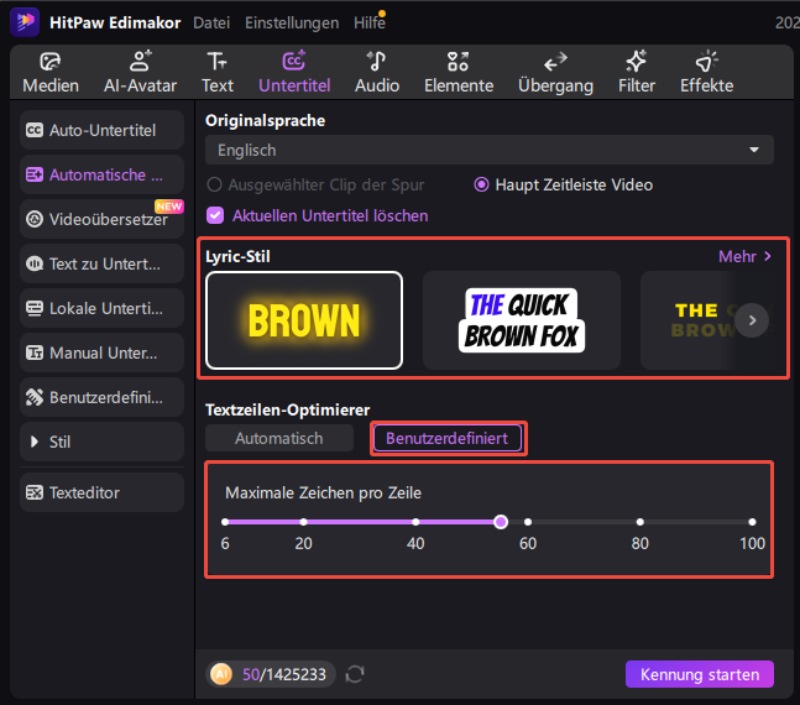Click the Mehr link for lyric styles
The image size is (800, 705).
(x=744, y=257)
